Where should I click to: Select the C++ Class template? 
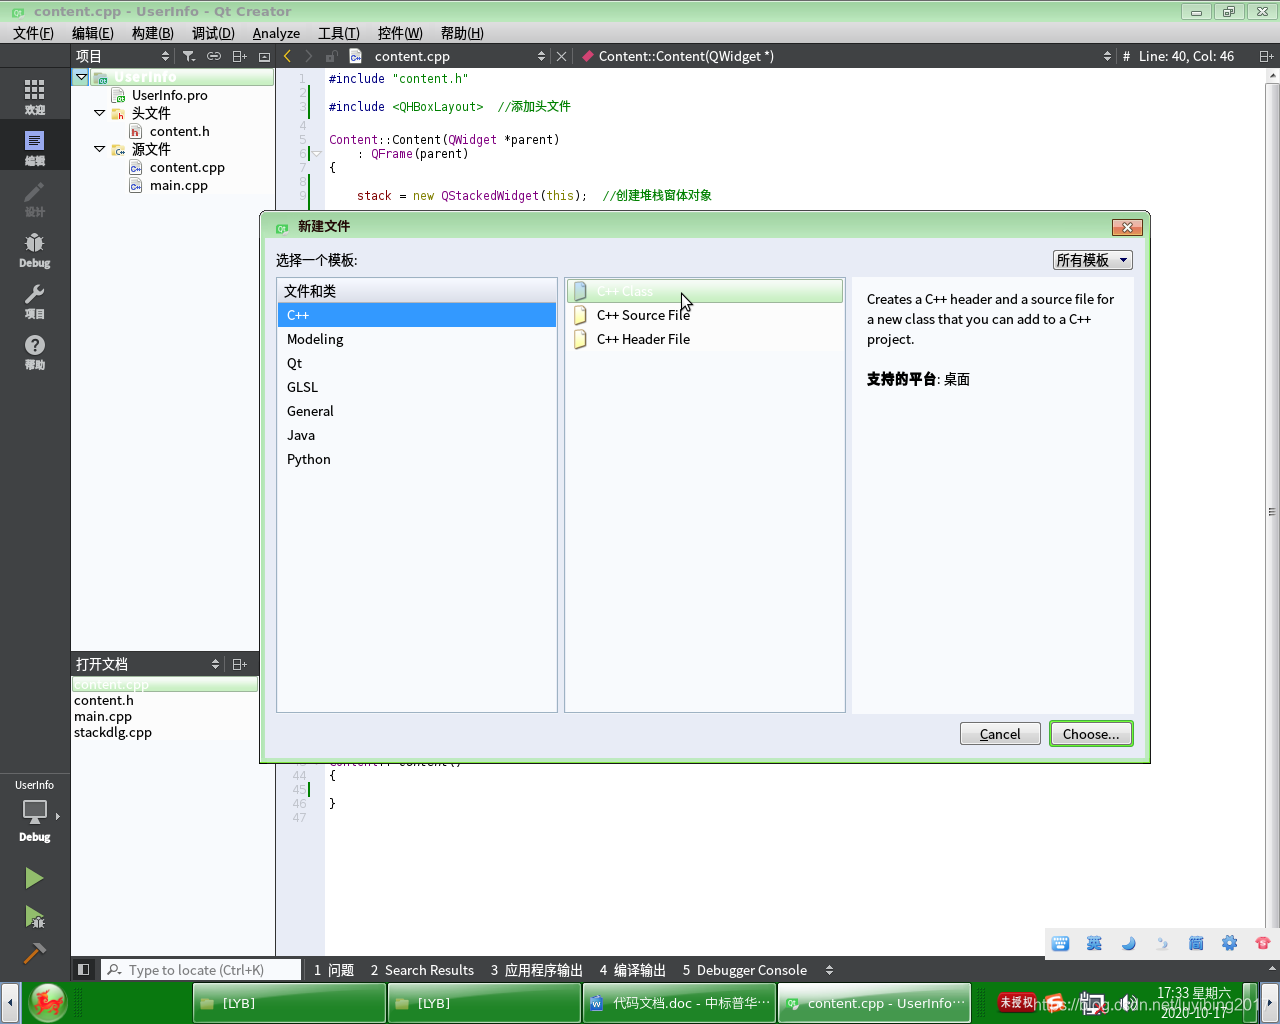coord(705,291)
